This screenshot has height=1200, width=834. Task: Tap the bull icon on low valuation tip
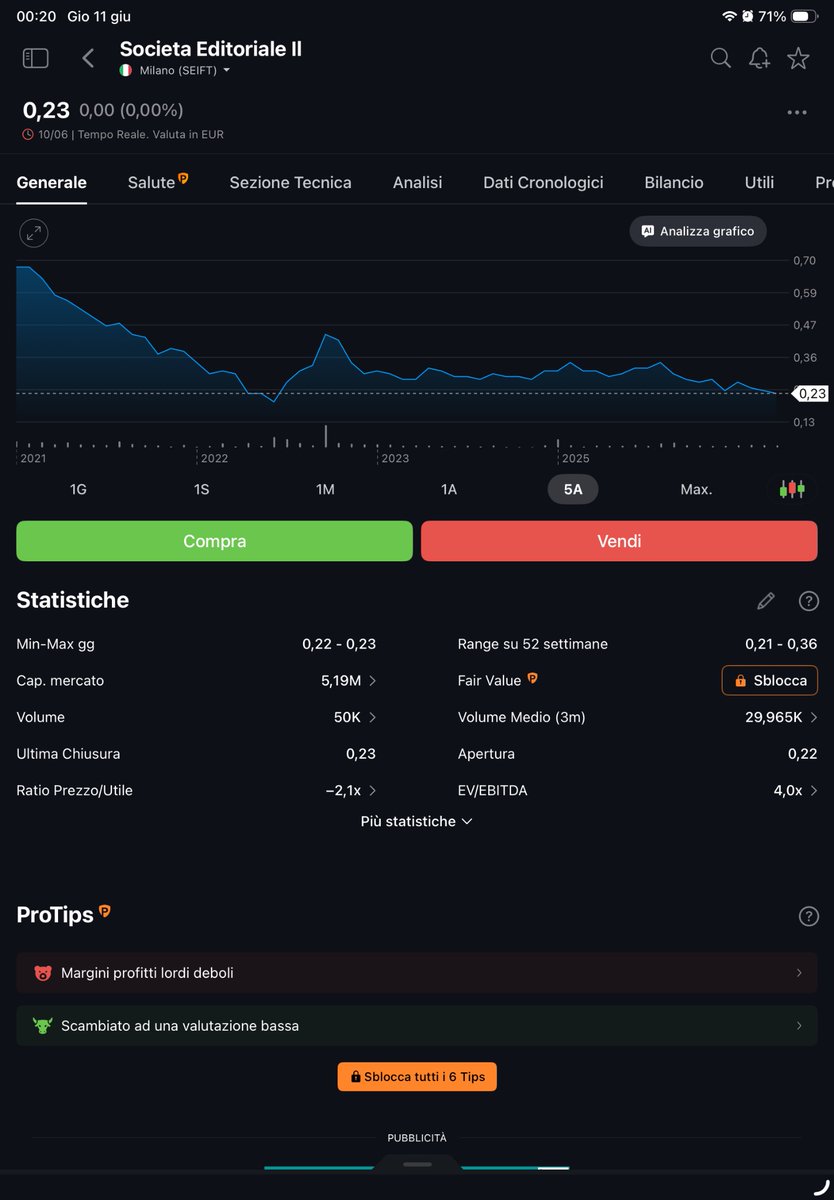pyautogui.click(x=42, y=1026)
